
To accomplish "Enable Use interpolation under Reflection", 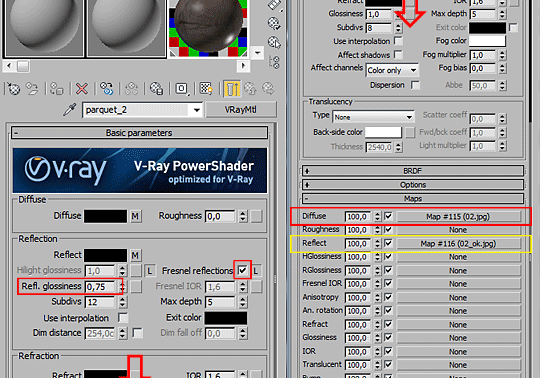I will pos(123,317).
